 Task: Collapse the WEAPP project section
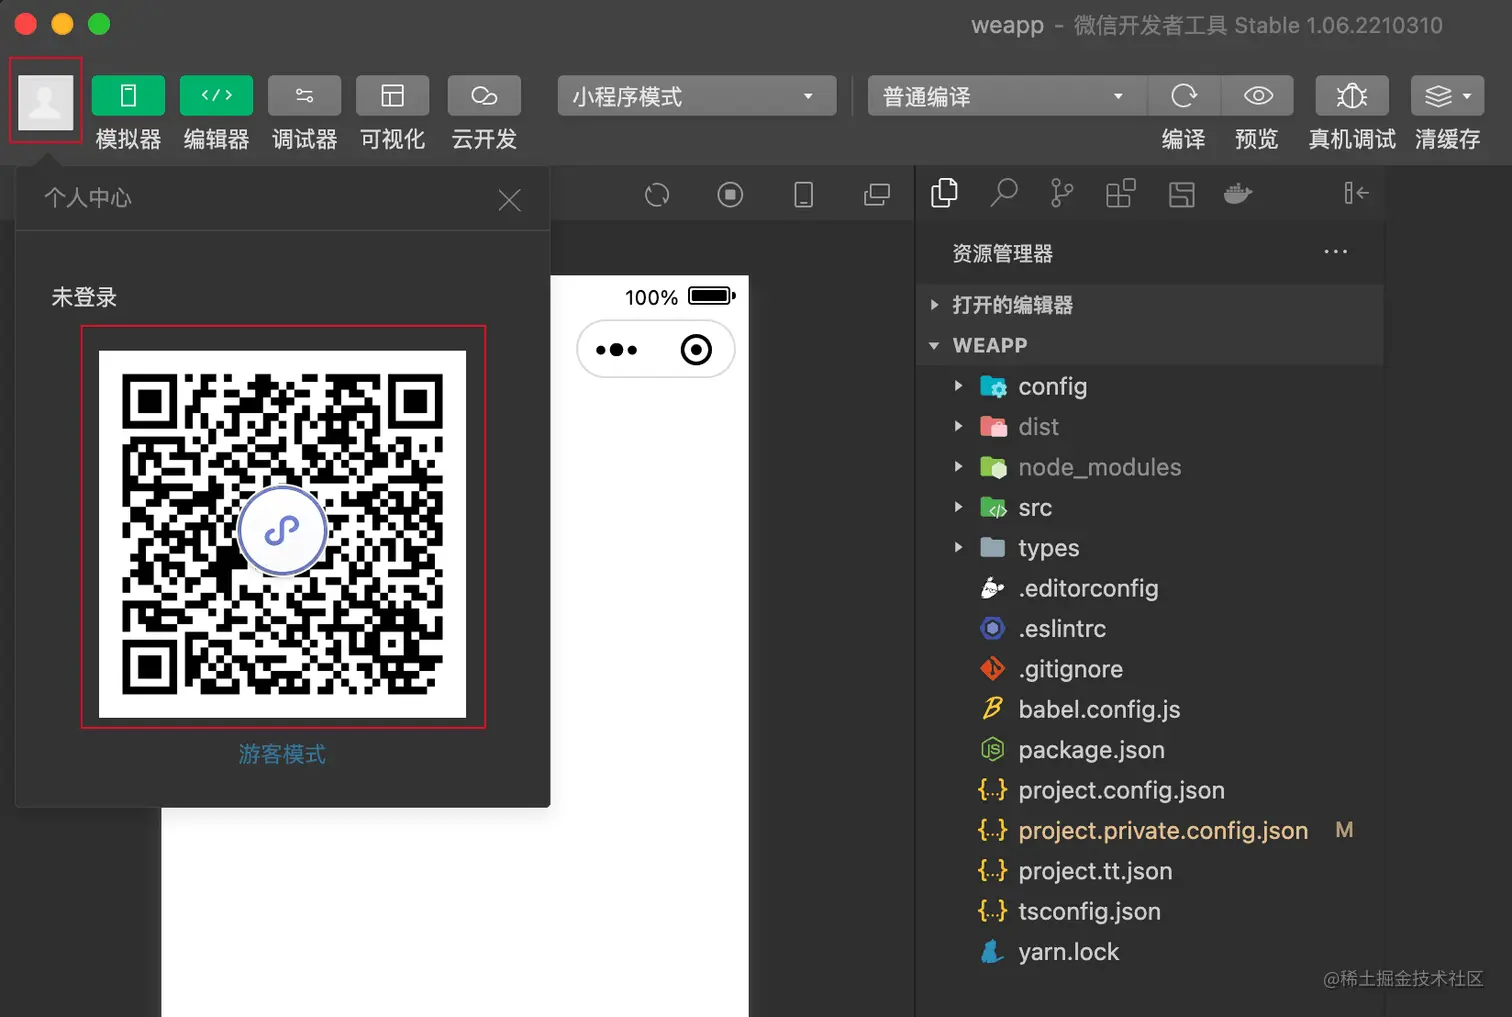[1150, 345]
